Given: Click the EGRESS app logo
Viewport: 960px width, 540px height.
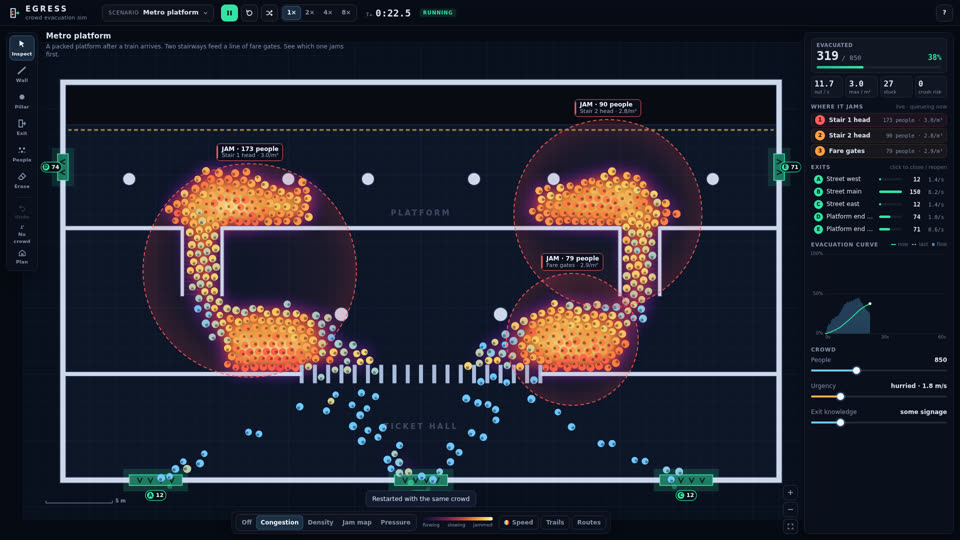Looking at the screenshot, I should pos(14,12).
